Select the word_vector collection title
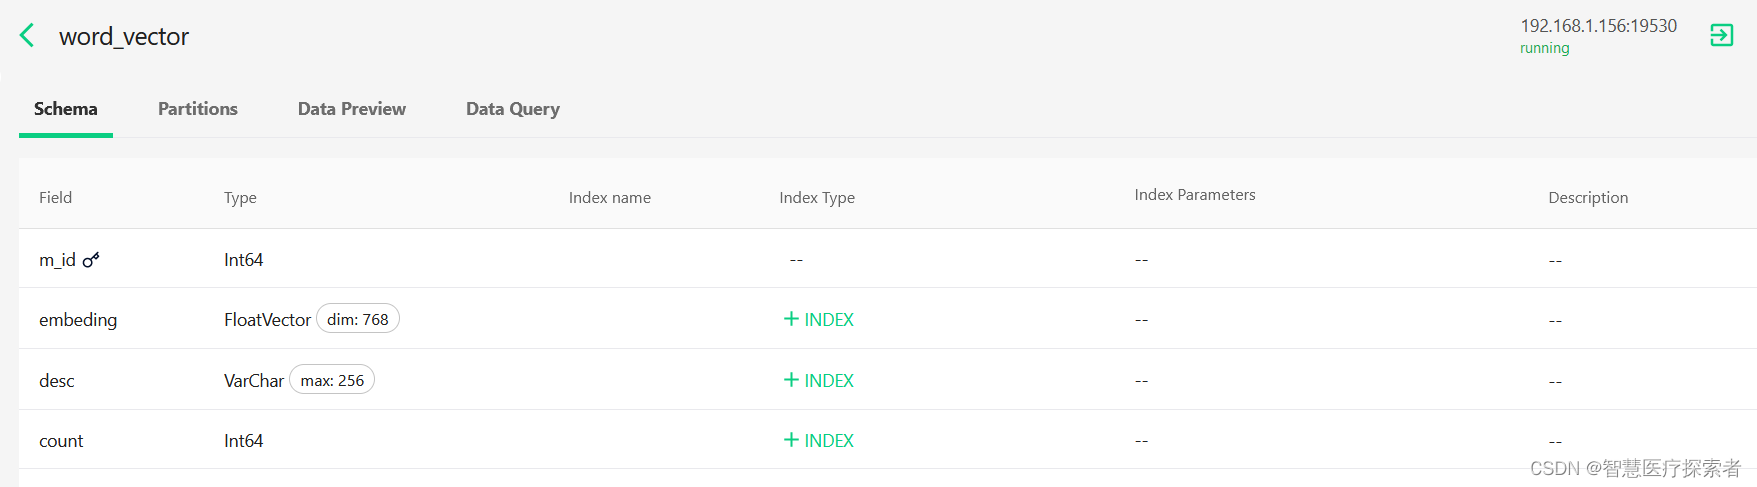 tap(124, 37)
